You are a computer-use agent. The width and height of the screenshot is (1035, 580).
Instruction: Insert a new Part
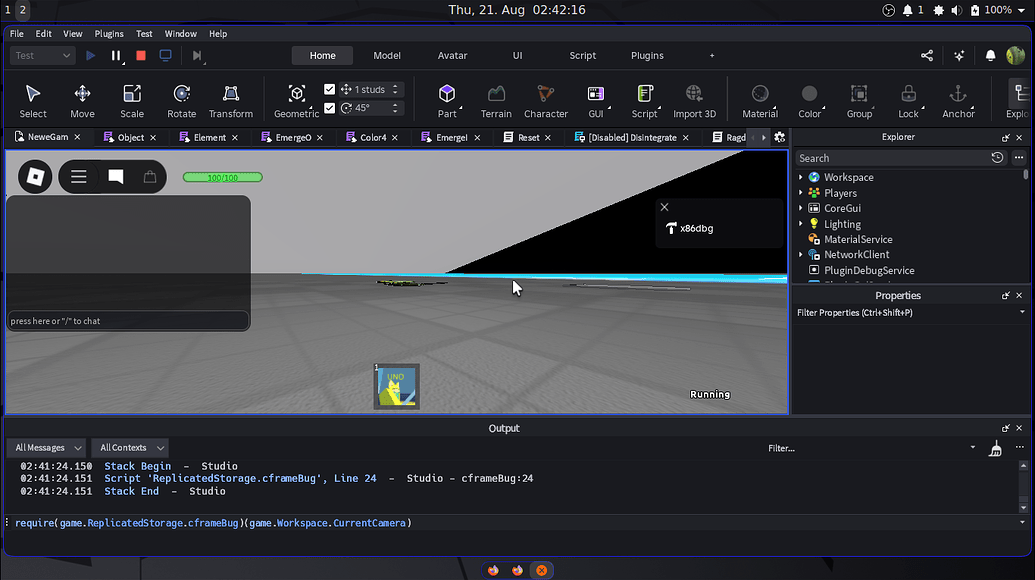click(447, 101)
